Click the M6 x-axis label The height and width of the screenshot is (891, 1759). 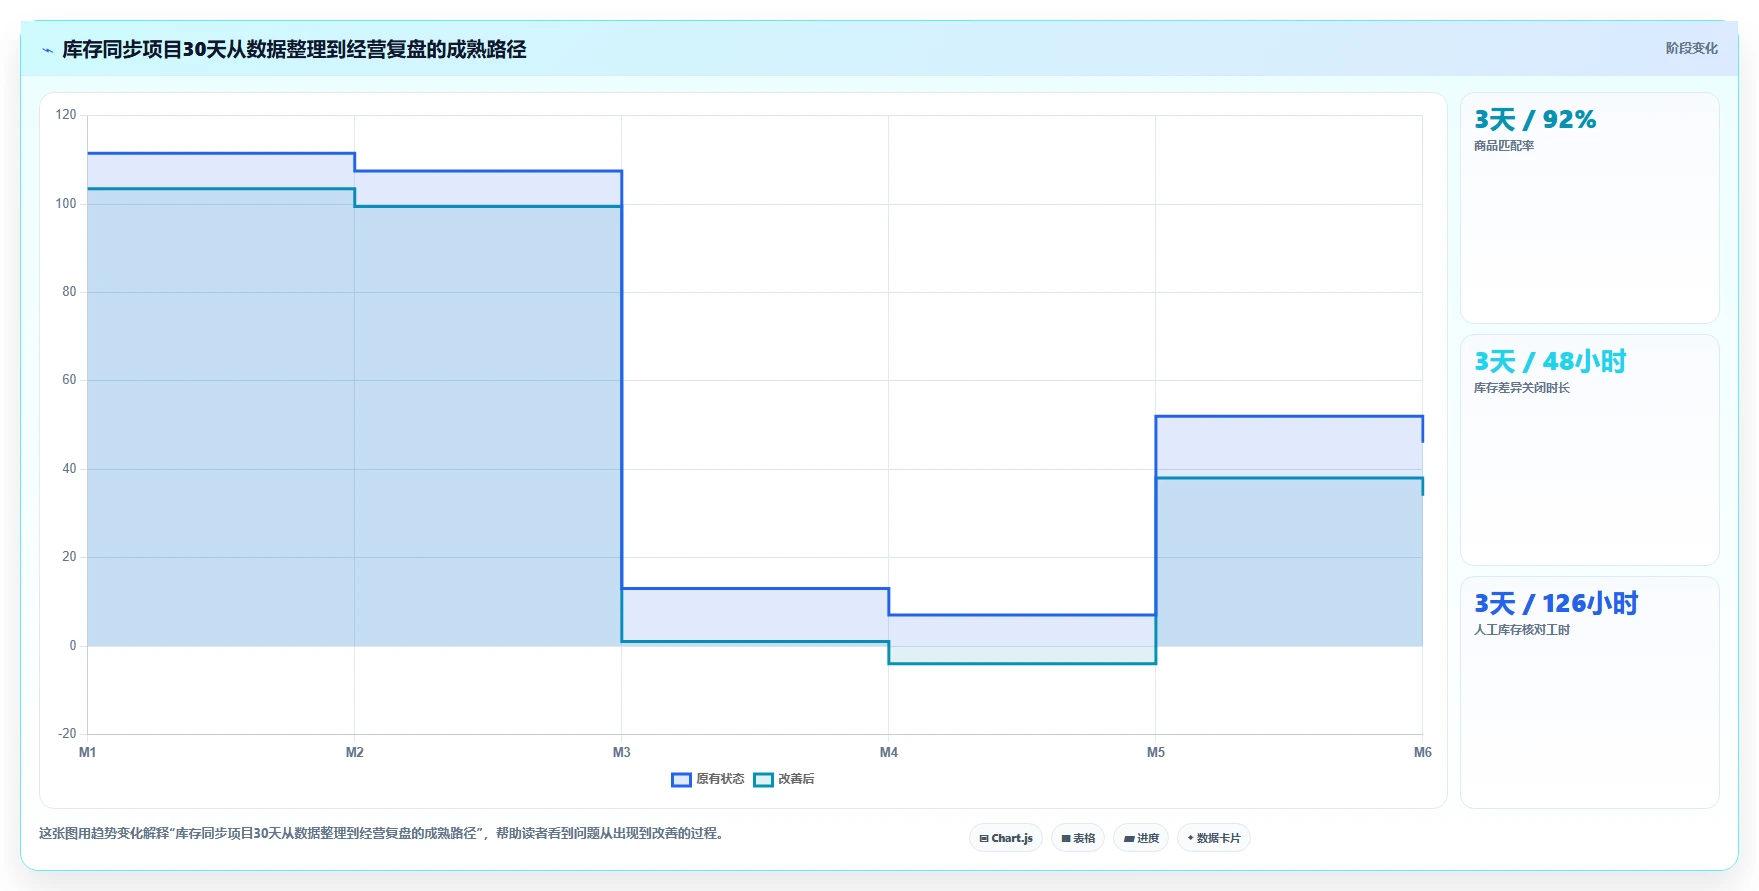[x=1423, y=752]
